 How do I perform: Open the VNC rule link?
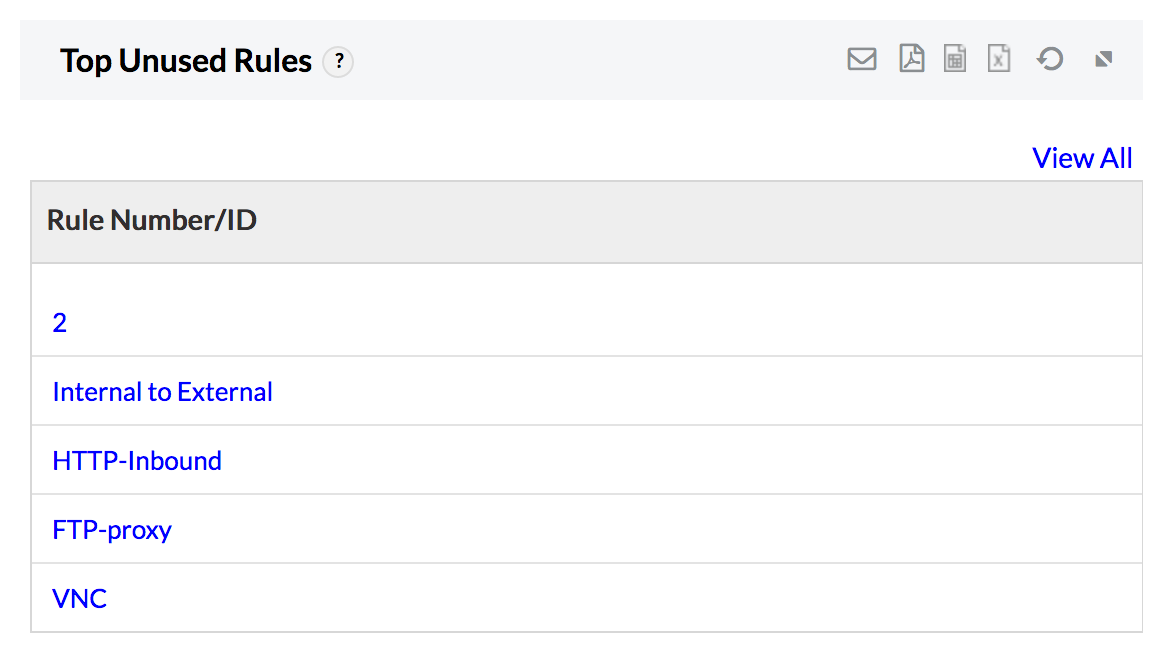tap(80, 599)
